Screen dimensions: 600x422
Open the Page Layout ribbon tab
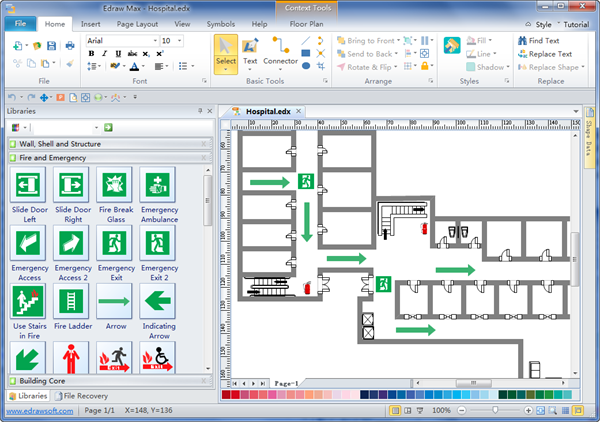coord(136,22)
